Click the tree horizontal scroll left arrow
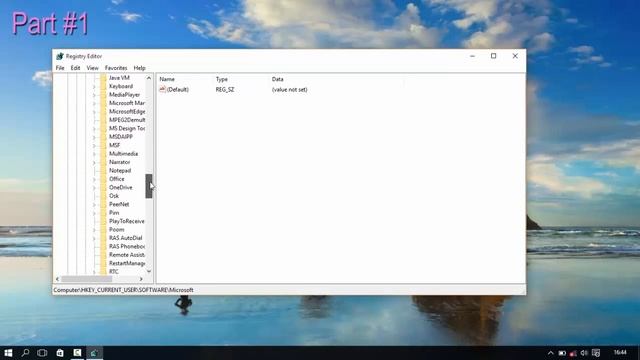Viewport: 640px width, 360px height. [x=57, y=279]
